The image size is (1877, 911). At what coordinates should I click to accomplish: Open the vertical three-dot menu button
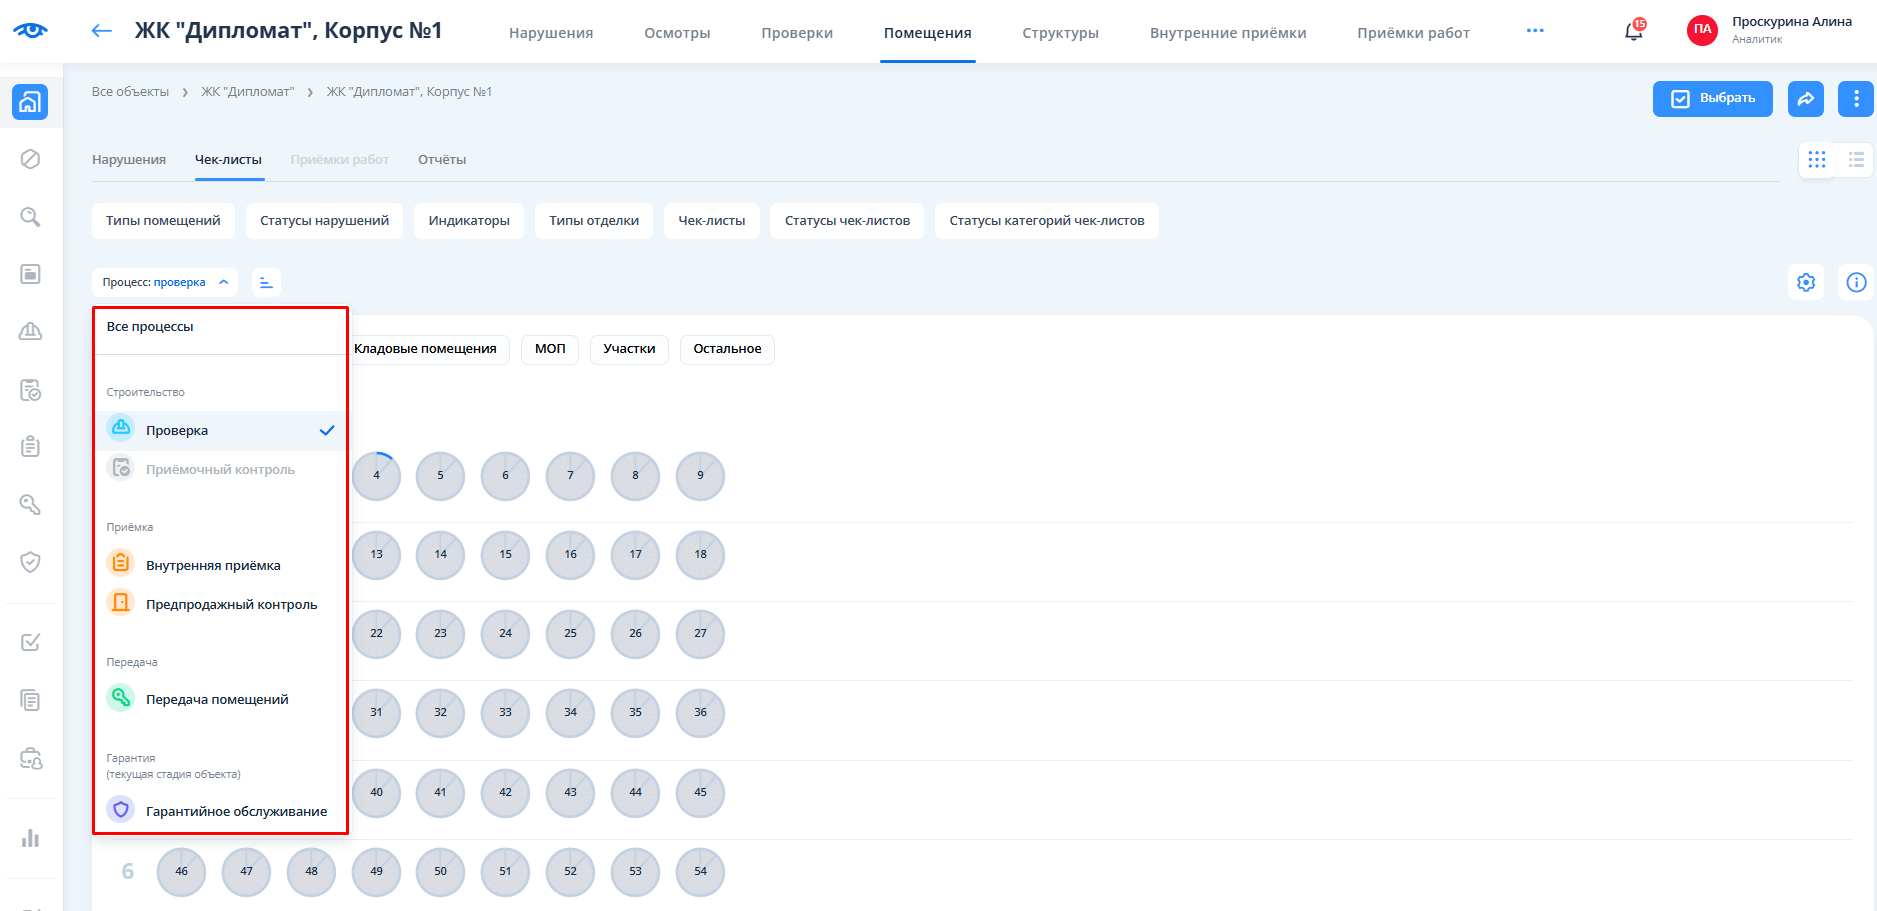(x=1855, y=99)
